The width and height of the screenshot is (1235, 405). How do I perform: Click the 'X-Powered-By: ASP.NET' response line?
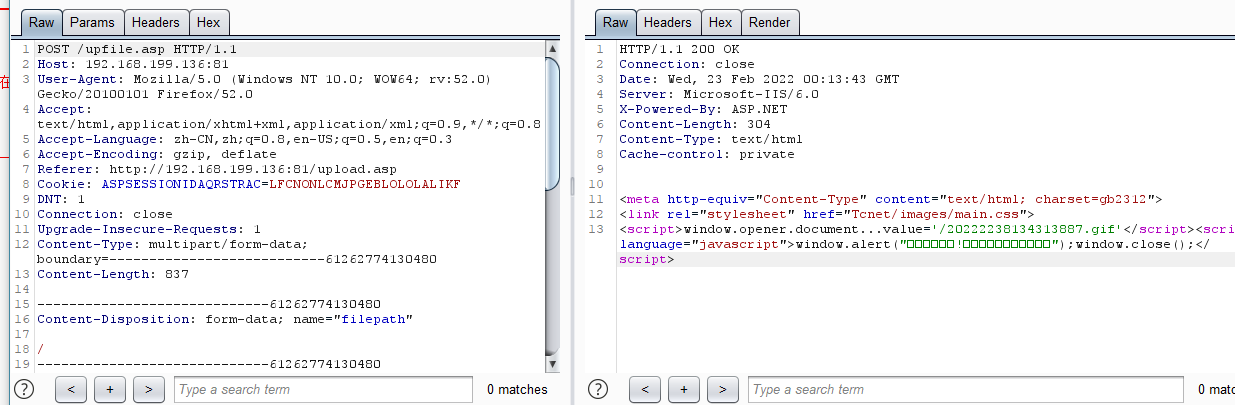(x=703, y=109)
